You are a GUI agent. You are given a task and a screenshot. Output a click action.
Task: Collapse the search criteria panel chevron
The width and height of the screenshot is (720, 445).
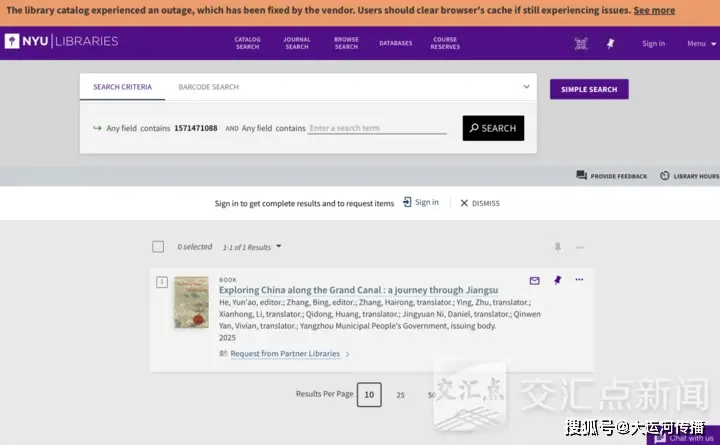point(526,87)
